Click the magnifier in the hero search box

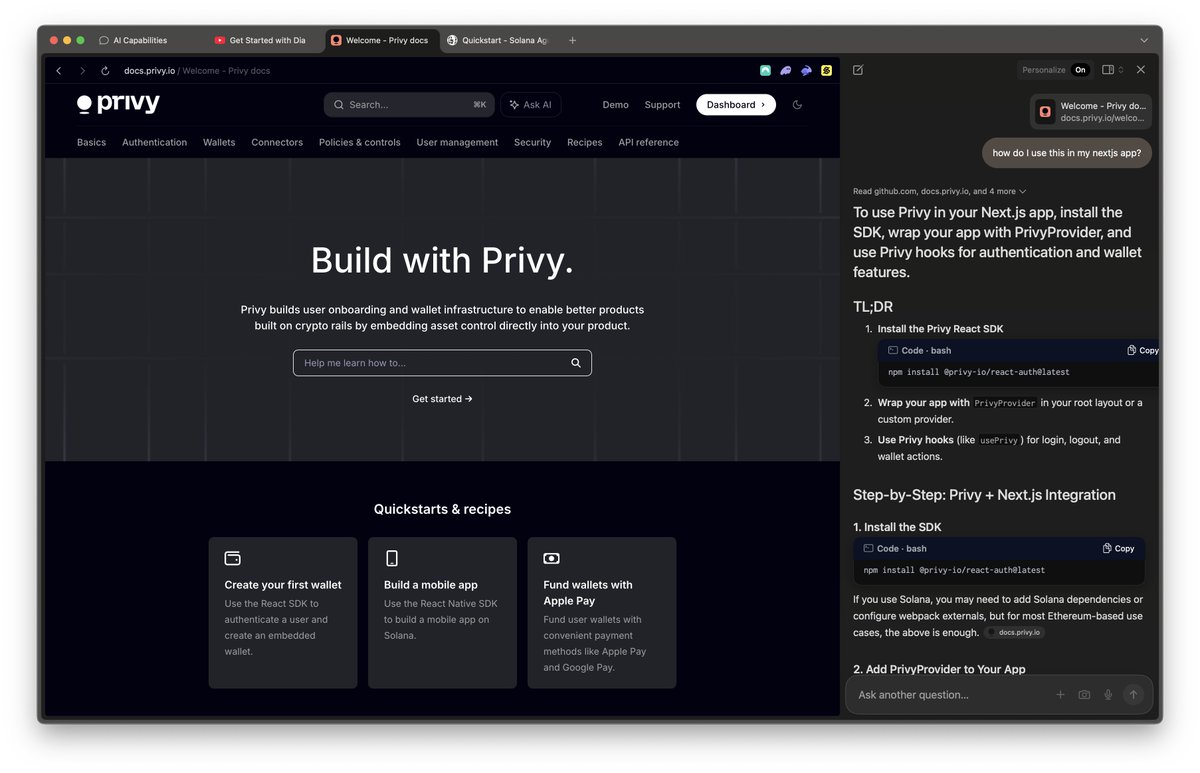click(x=576, y=363)
